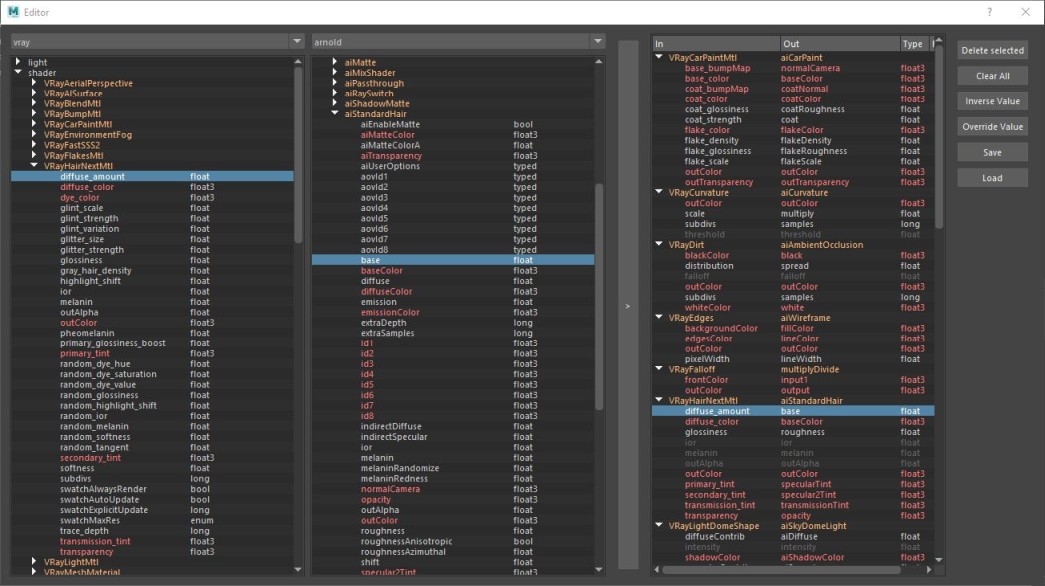Screen dimensions: 1045x586
Task: Collapse VRayEdges mapping group
Action: tap(658, 317)
